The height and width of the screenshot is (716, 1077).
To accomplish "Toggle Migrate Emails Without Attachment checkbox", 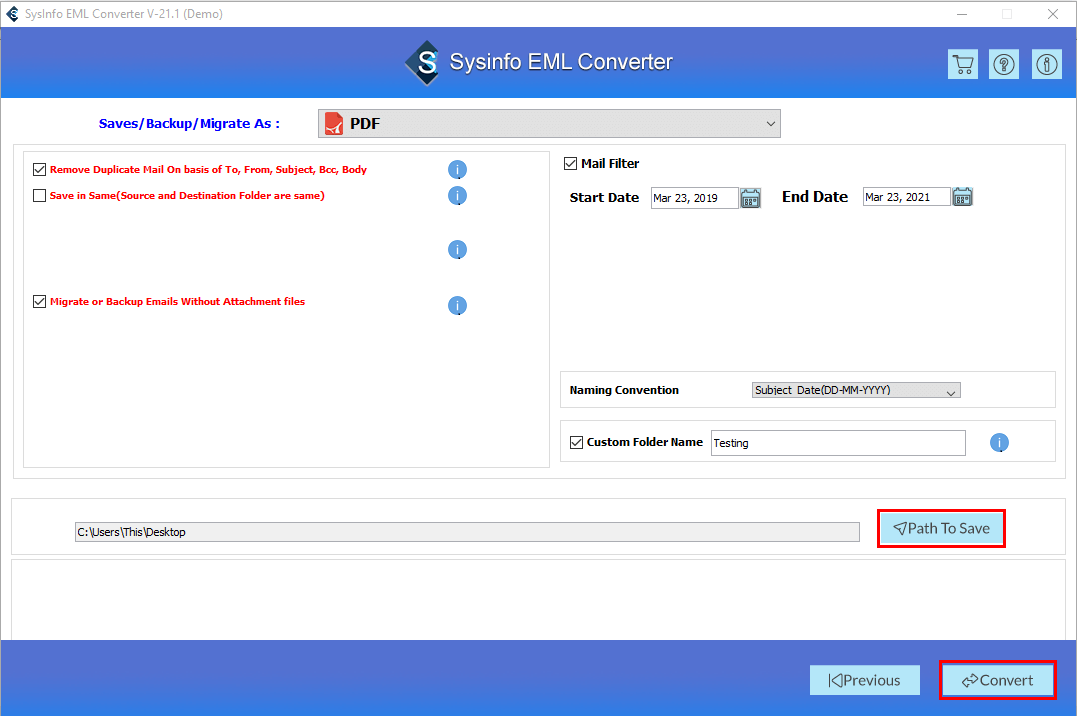I will (40, 302).
